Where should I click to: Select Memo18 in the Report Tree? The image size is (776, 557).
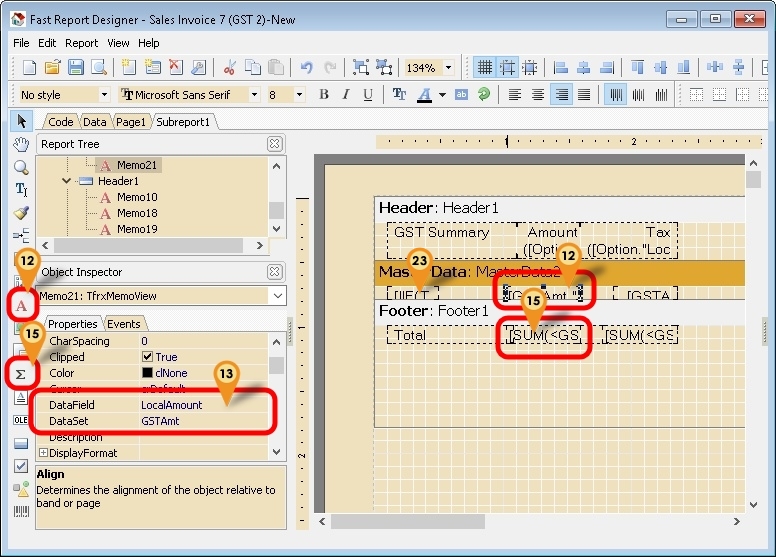click(x=137, y=213)
